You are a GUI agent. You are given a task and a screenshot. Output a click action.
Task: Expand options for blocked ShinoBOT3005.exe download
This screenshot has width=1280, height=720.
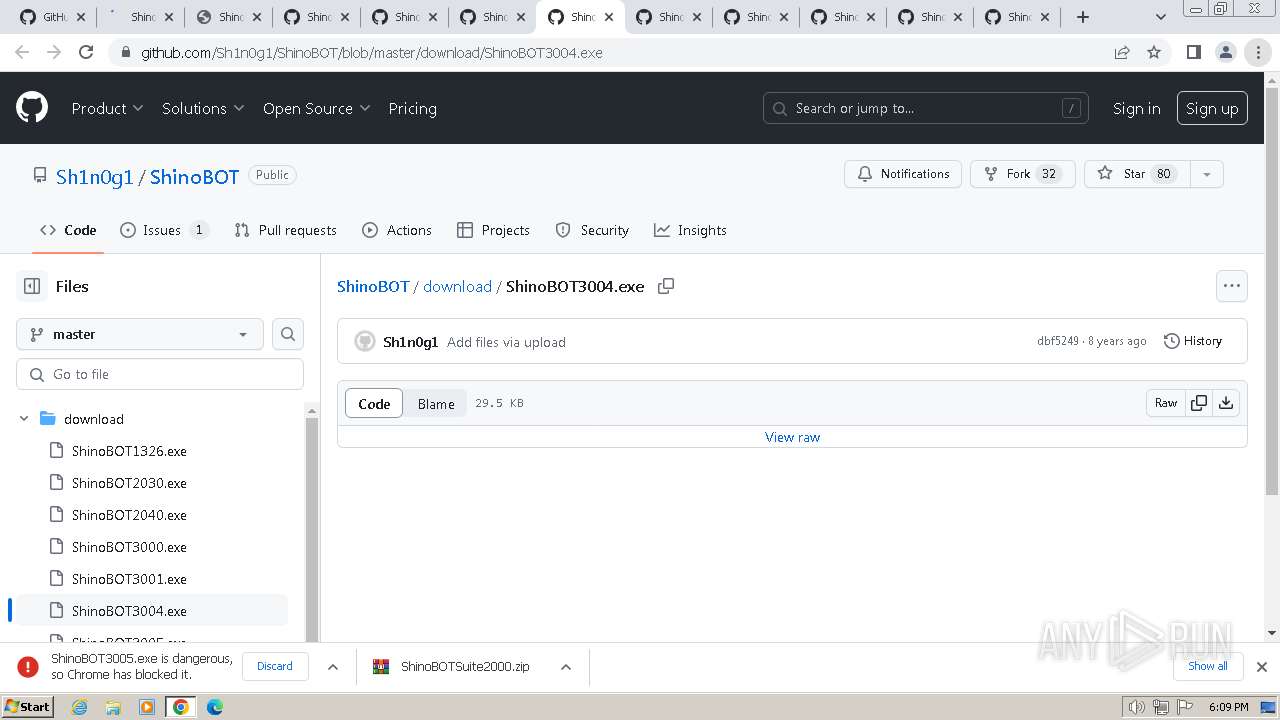pos(333,667)
